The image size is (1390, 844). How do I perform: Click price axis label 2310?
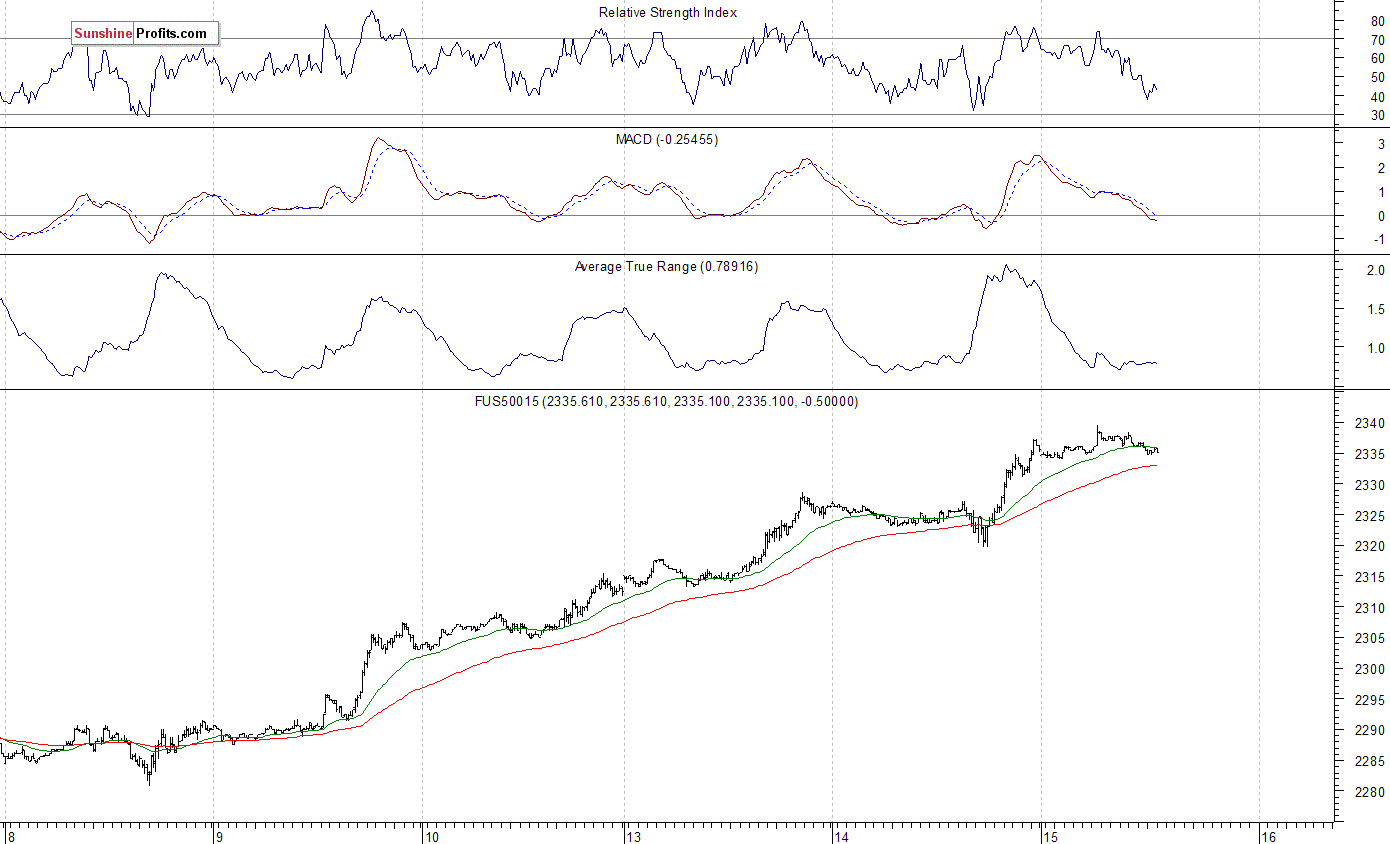1370,608
